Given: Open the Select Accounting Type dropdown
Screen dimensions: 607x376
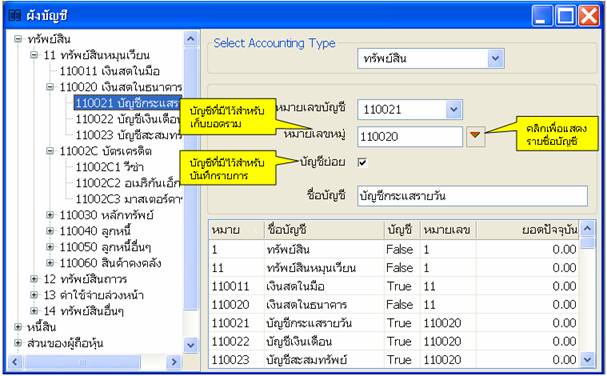Looking at the screenshot, I should [495, 59].
